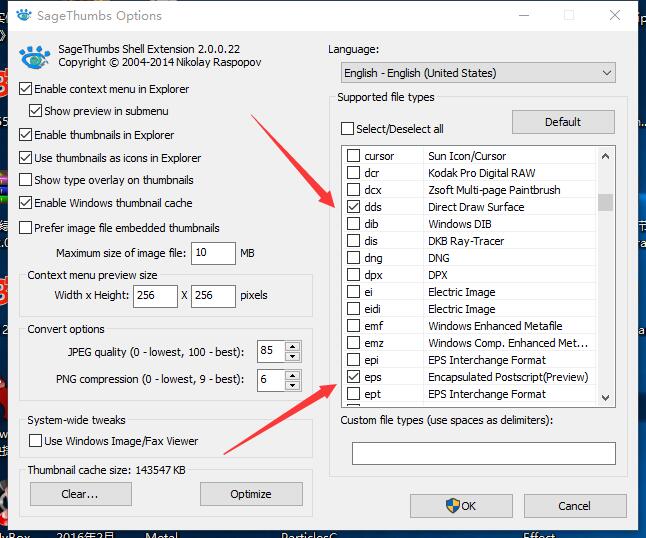This screenshot has height=538, width=646.
Task: Uncheck the dds Direct Draw Surface type
Action: pos(353,207)
